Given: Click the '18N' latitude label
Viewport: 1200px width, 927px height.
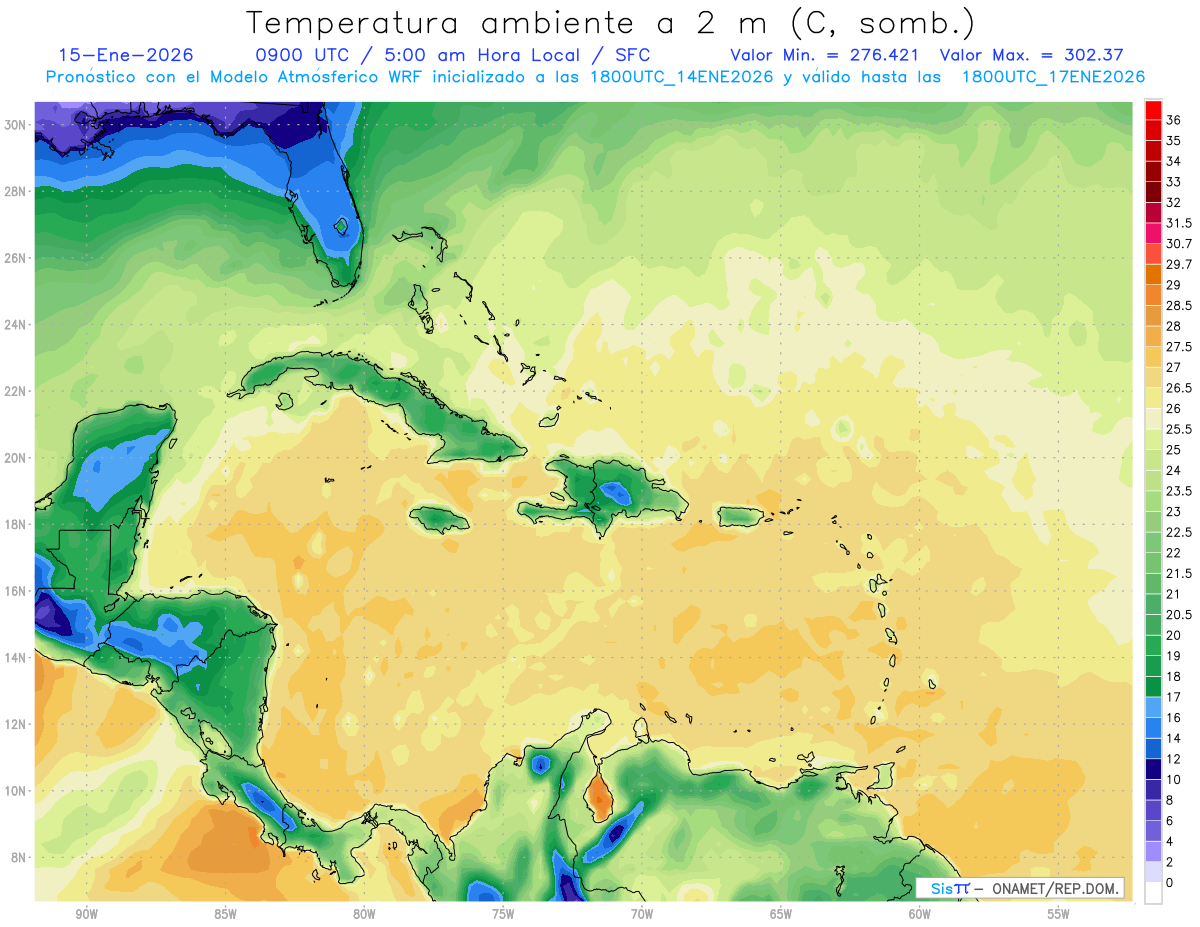Looking at the screenshot, I should click(16, 524).
